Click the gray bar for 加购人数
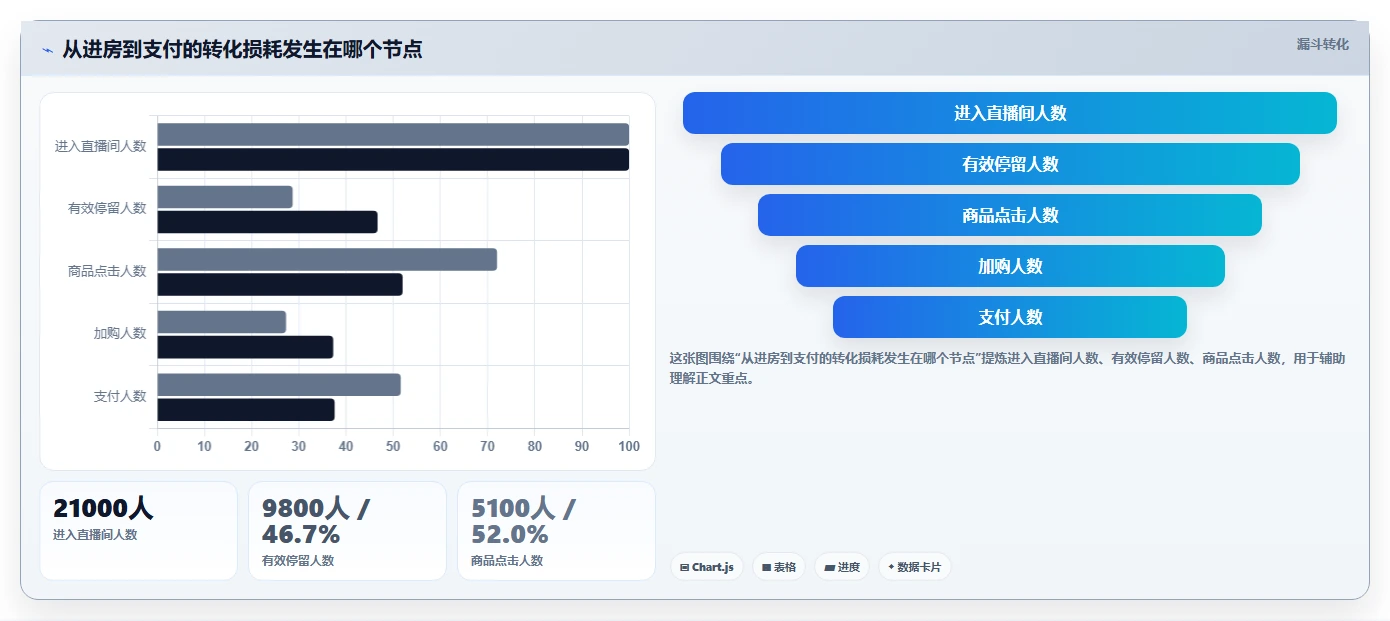The height and width of the screenshot is (621, 1390). tap(222, 322)
